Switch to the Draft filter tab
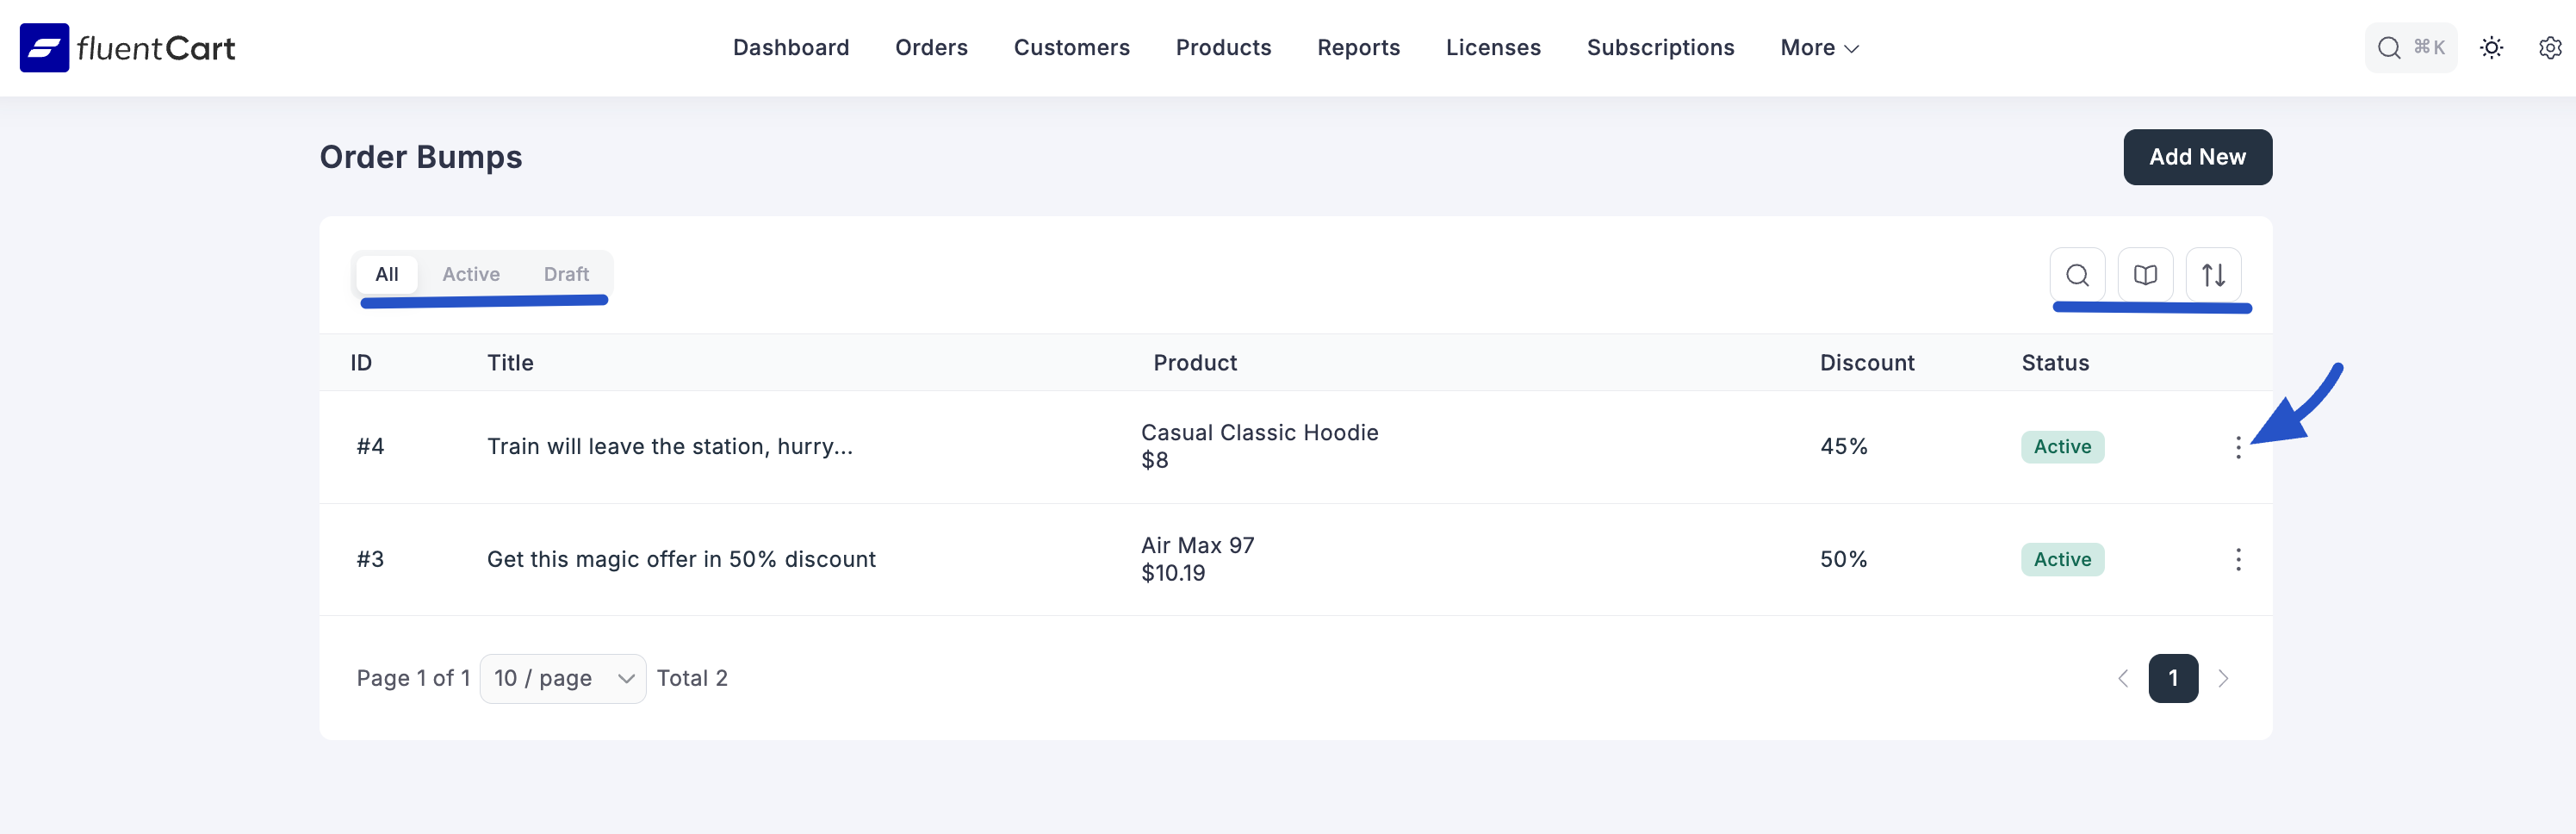The image size is (2576, 834). coord(566,274)
